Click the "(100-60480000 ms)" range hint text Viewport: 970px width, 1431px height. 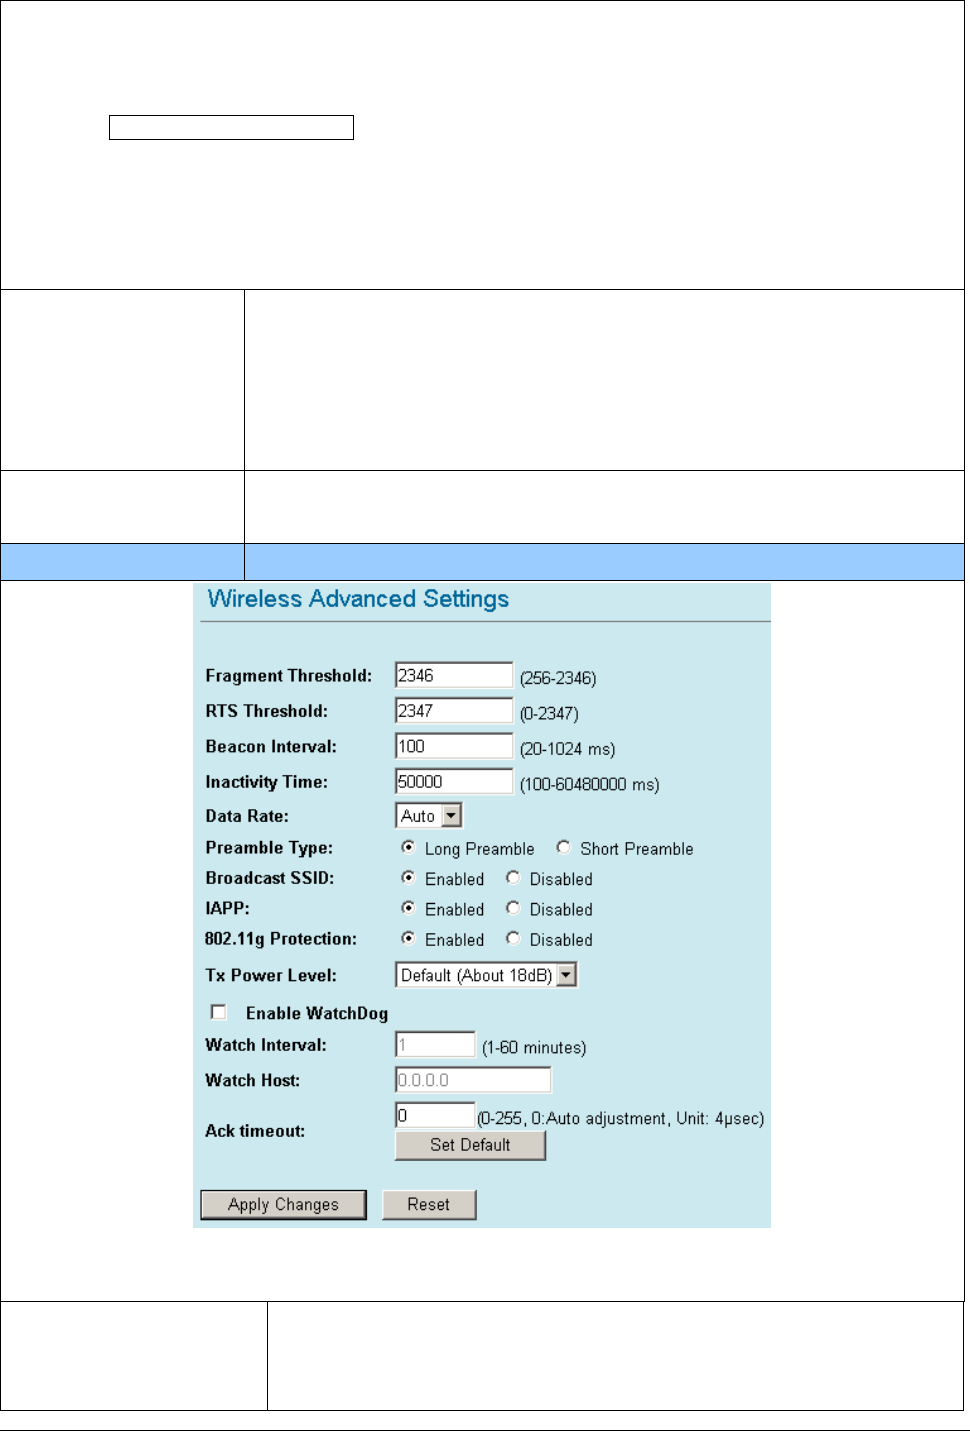click(x=589, y=785)
